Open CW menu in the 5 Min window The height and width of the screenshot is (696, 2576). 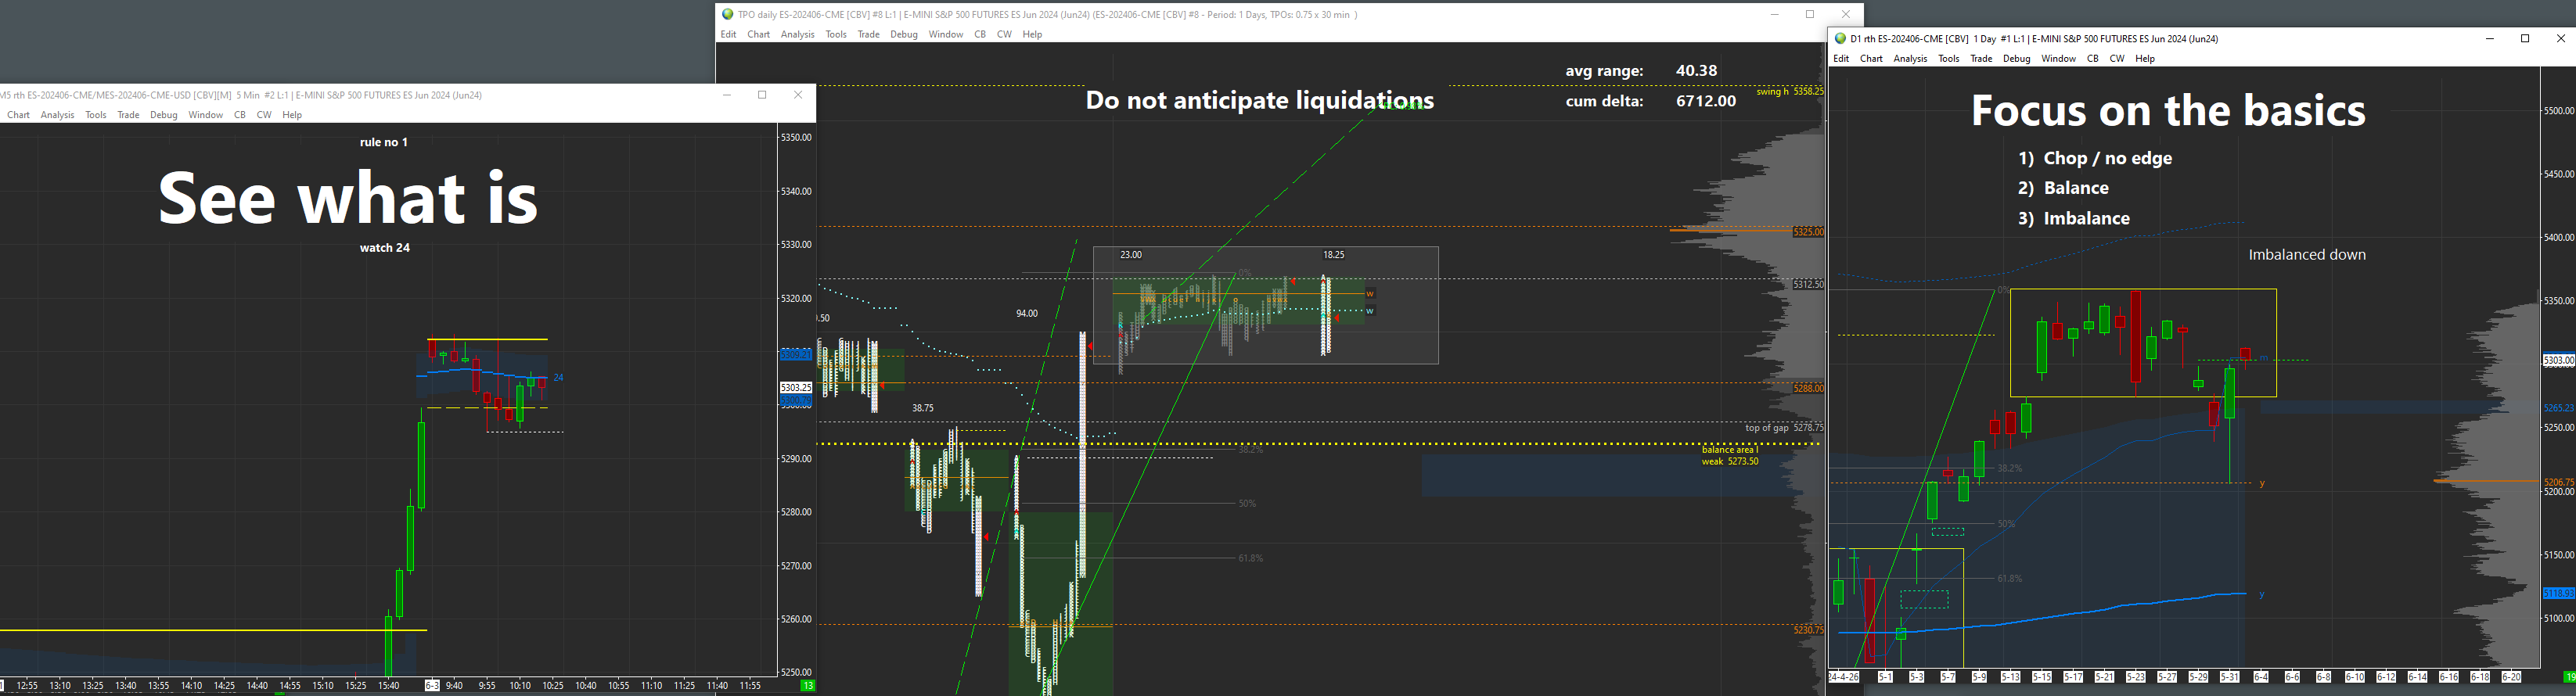264,115
